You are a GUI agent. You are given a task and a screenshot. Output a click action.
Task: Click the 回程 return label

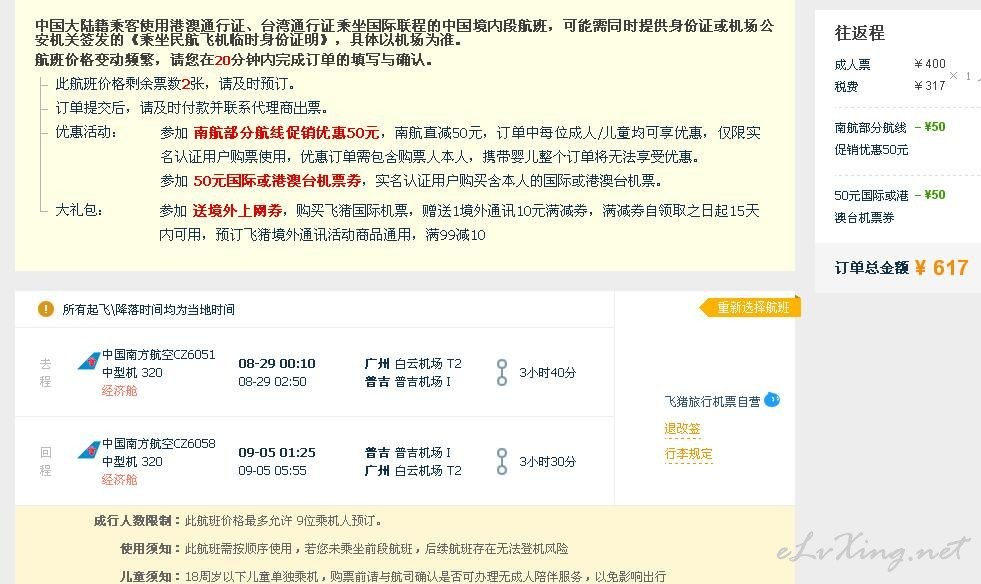(x=45, y=461)
